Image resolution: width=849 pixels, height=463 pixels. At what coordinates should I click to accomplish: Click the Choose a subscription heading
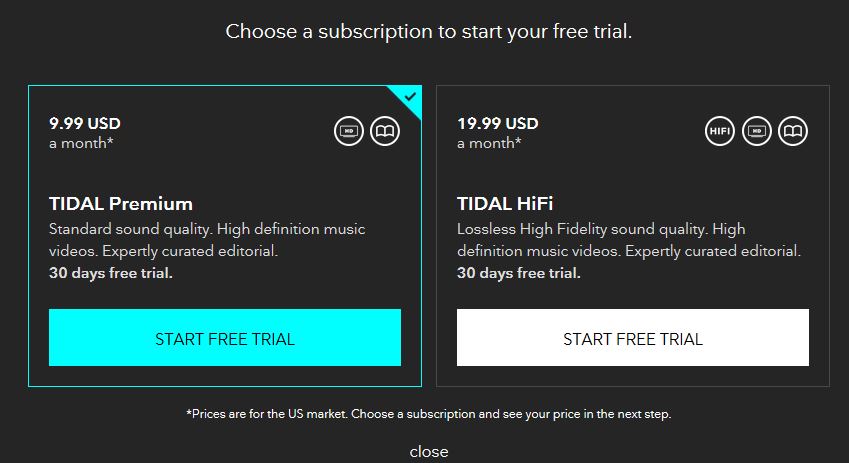coord(429,31)
